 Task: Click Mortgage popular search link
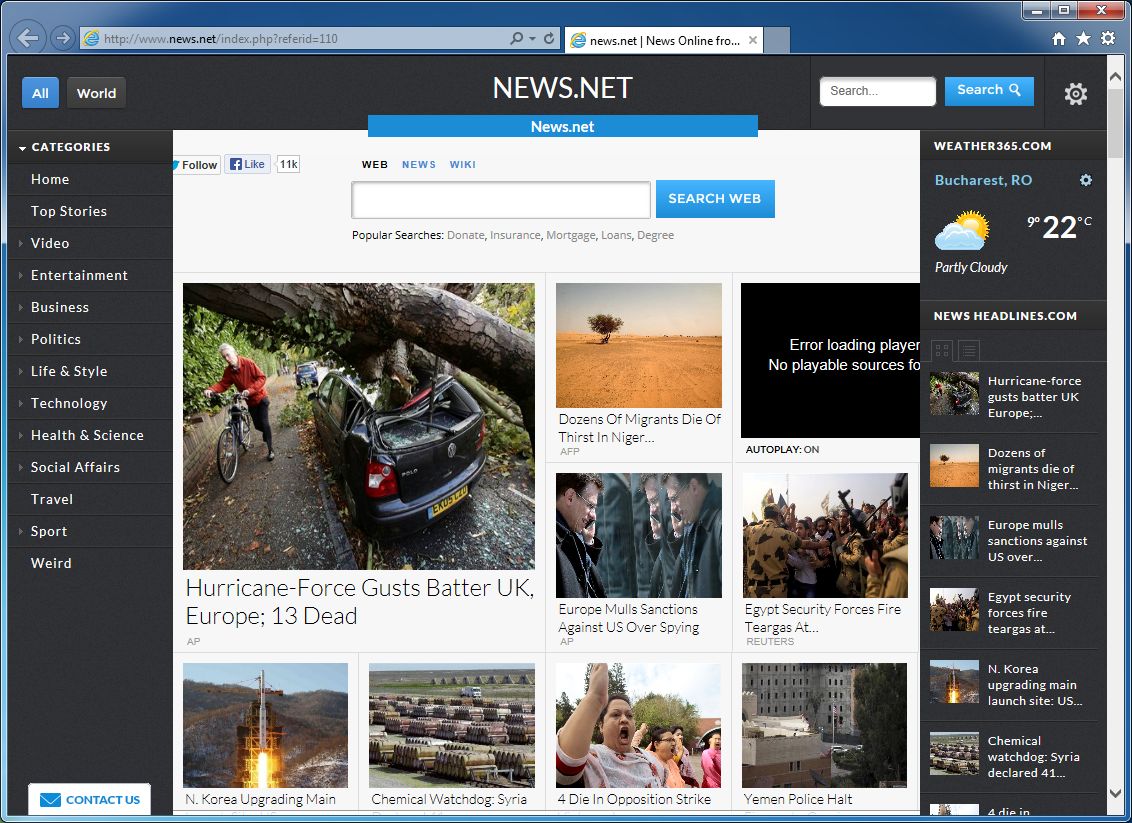[571, 235]
